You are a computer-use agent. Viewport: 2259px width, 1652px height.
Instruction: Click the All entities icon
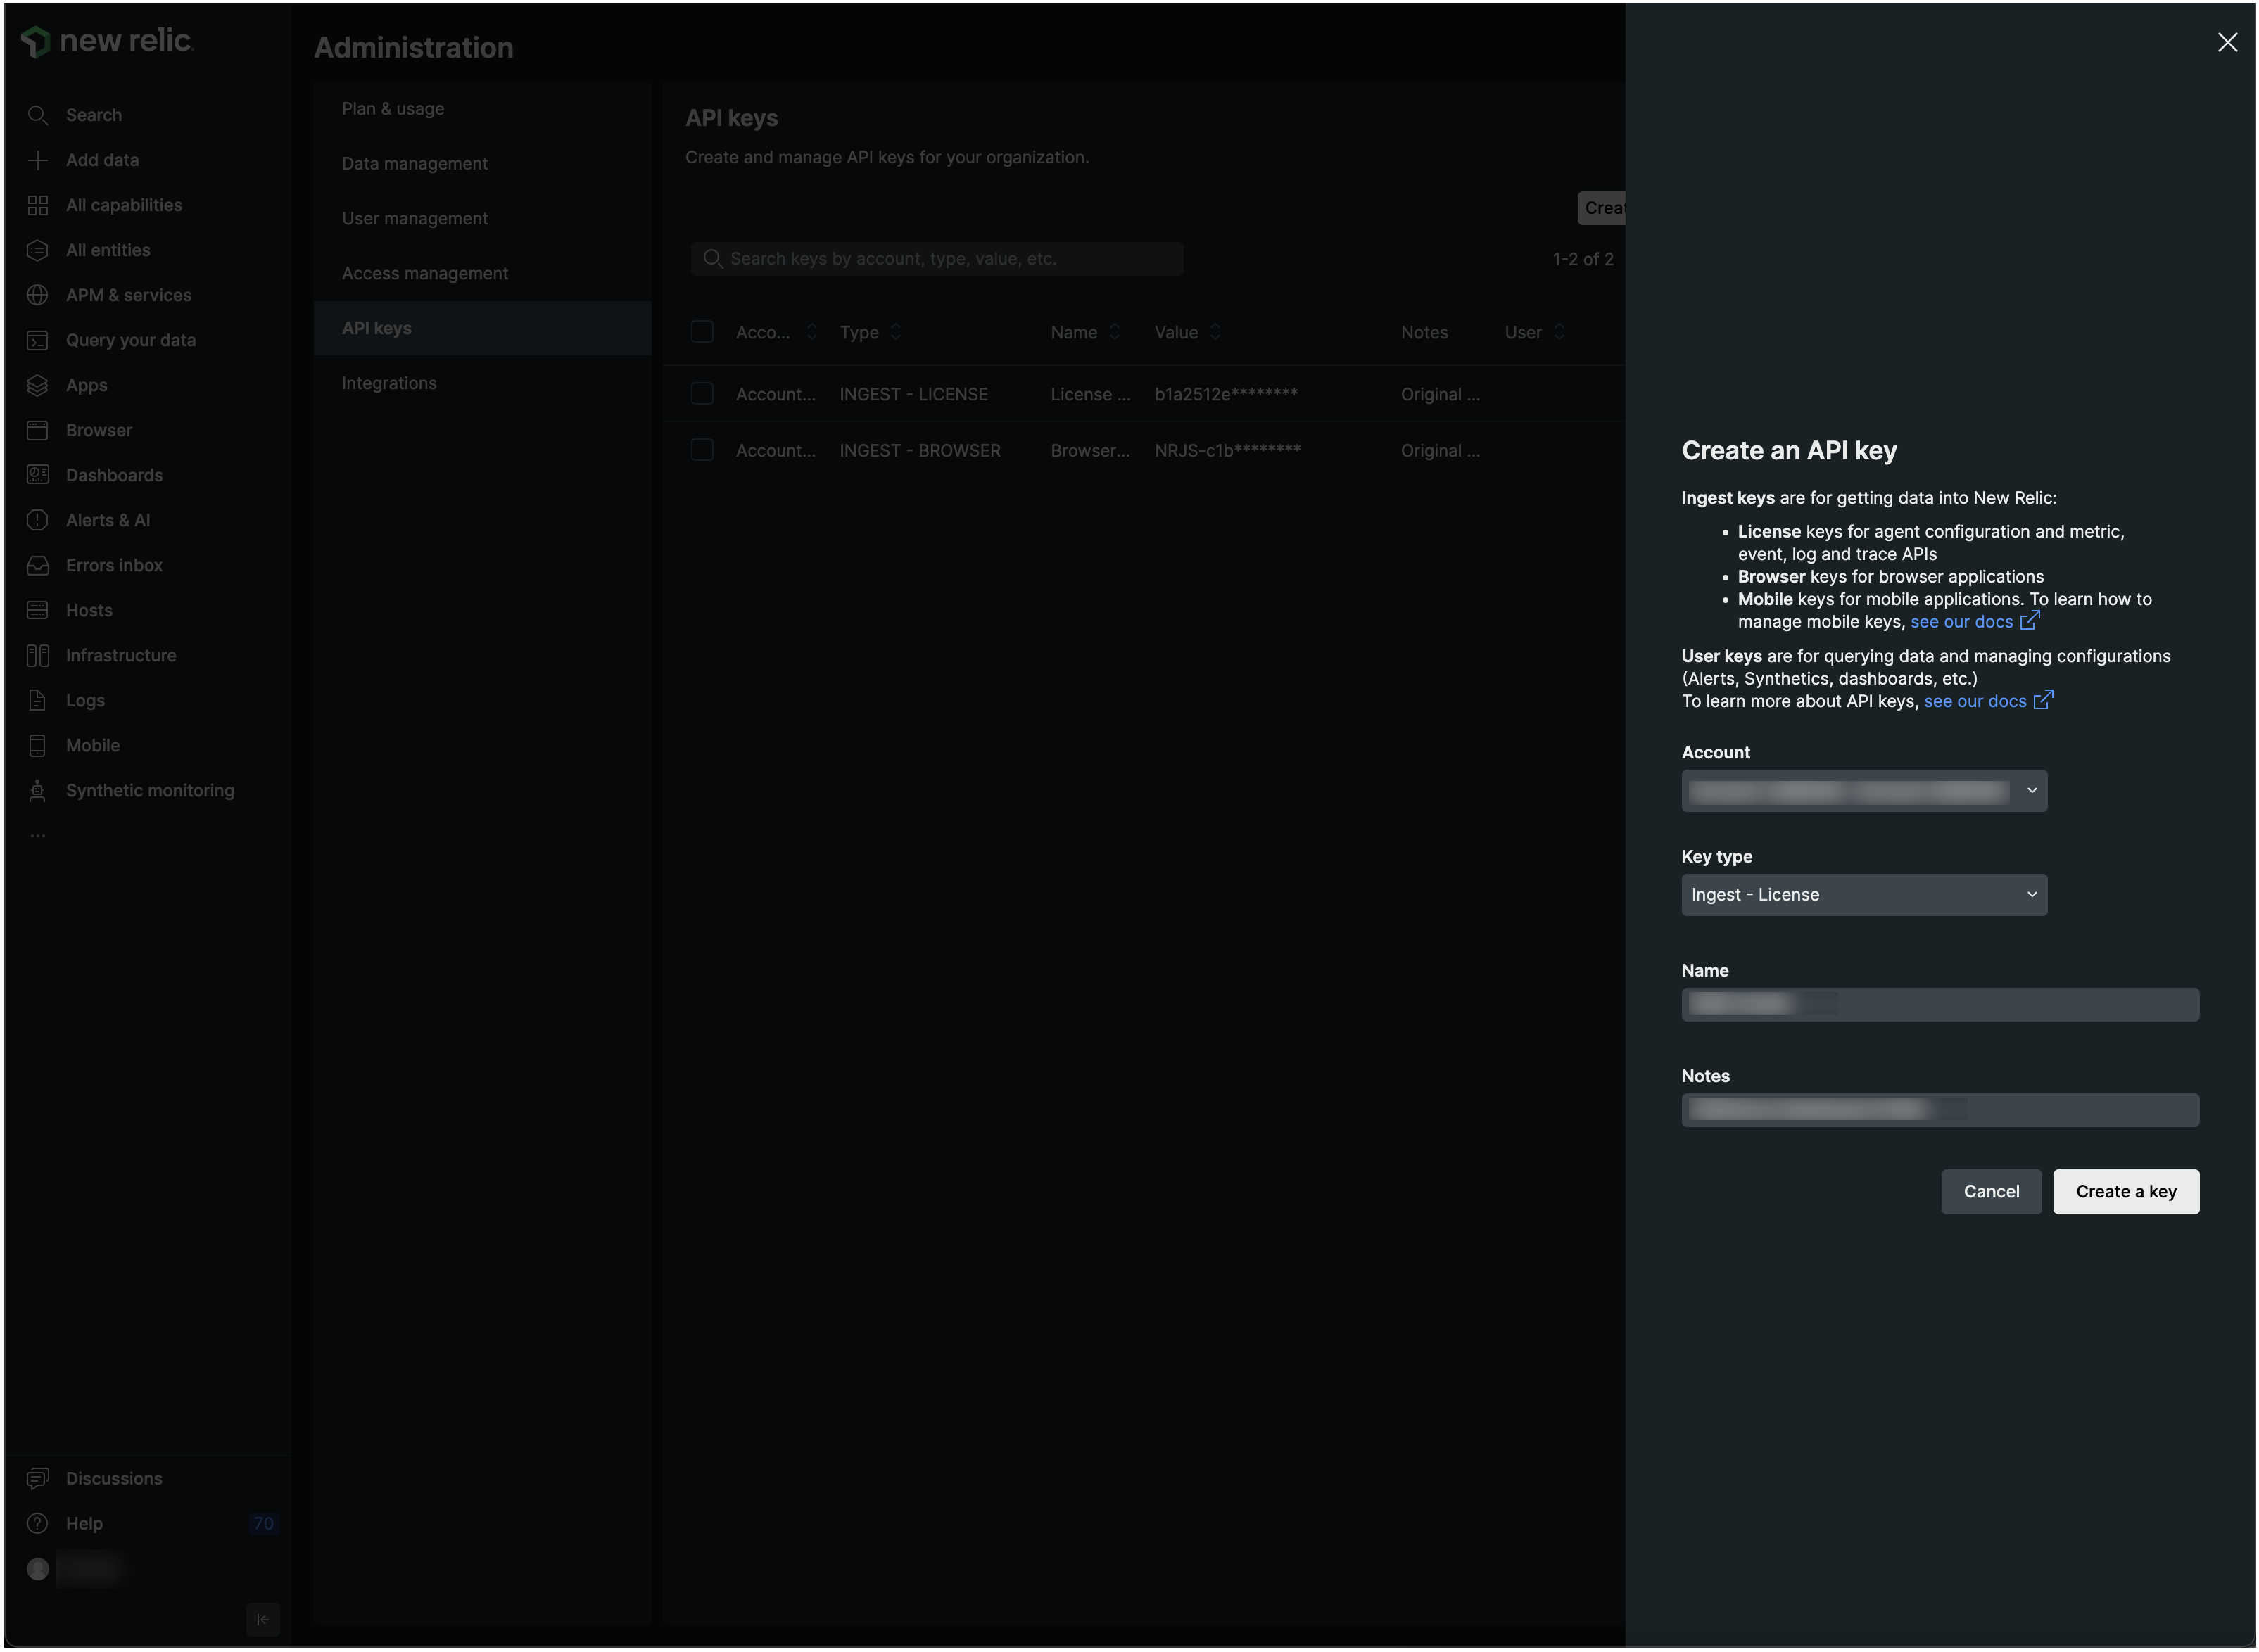38,250
